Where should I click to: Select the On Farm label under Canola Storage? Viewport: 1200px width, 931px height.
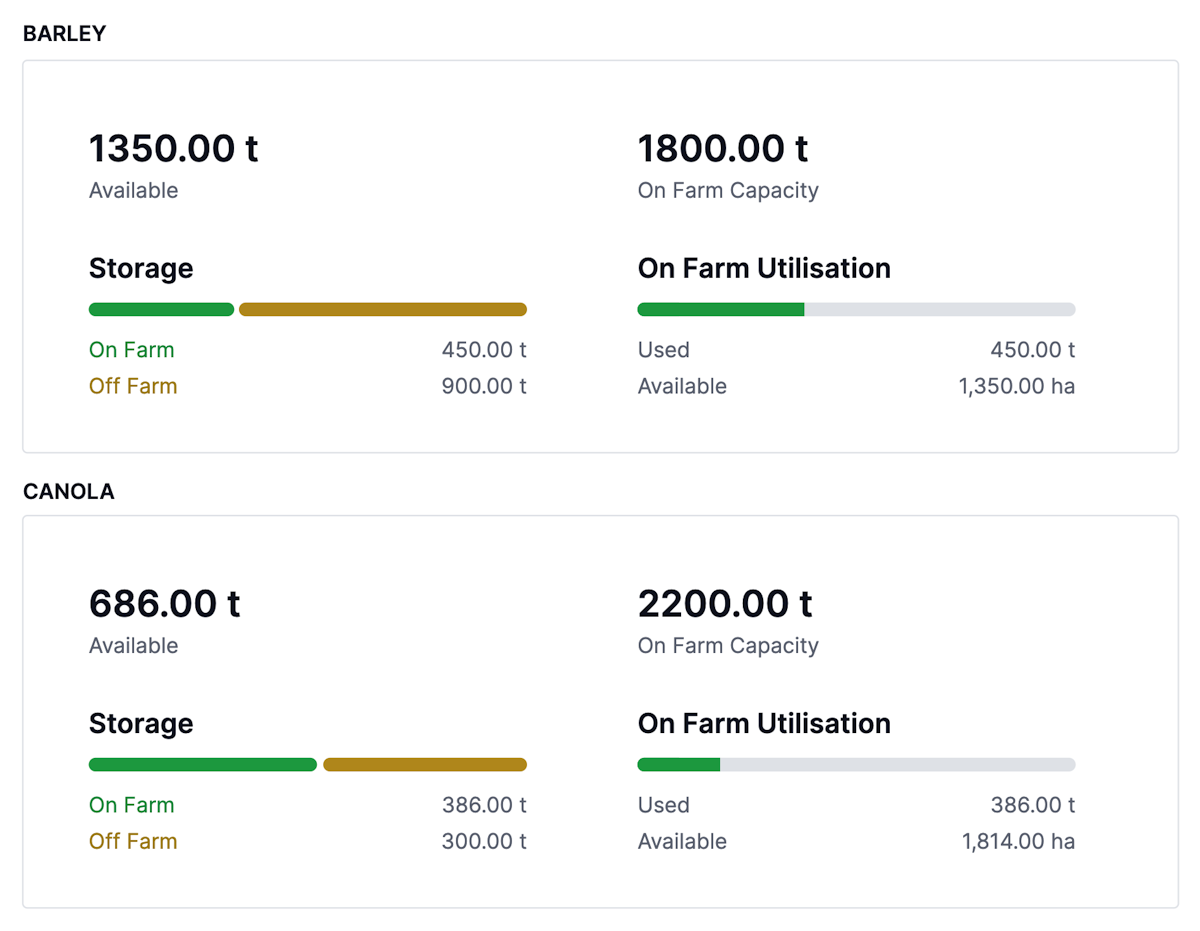131,805
